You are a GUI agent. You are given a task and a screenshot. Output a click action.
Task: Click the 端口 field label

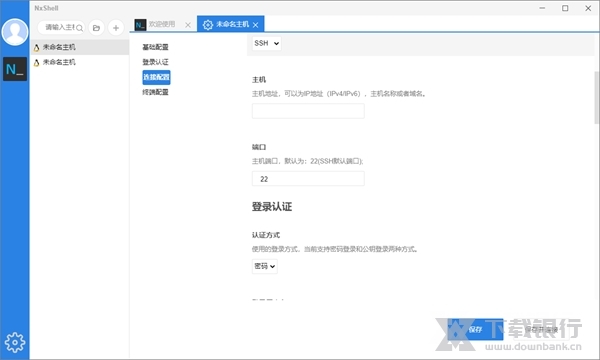[x=259, y=147]
